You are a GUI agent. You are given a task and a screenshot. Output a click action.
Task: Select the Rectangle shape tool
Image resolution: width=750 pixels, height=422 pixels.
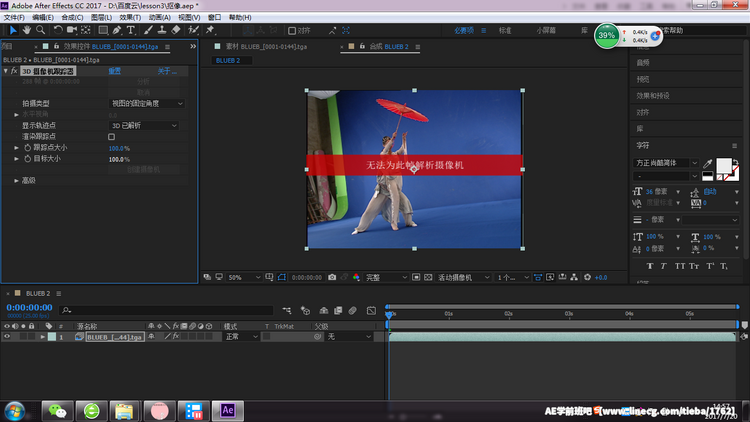coord(103,30)
